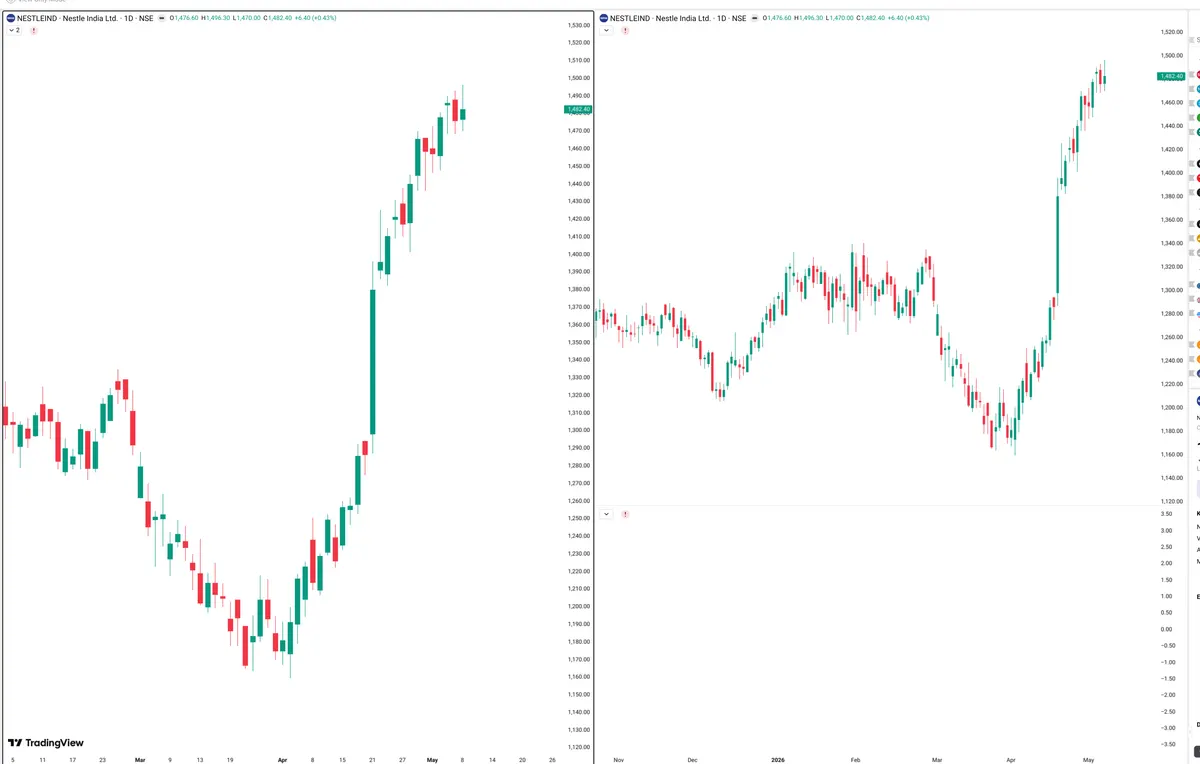Click the Nov label on right chart time axis
Viewport: 1200px width, 764px height.
click(617, 759)
